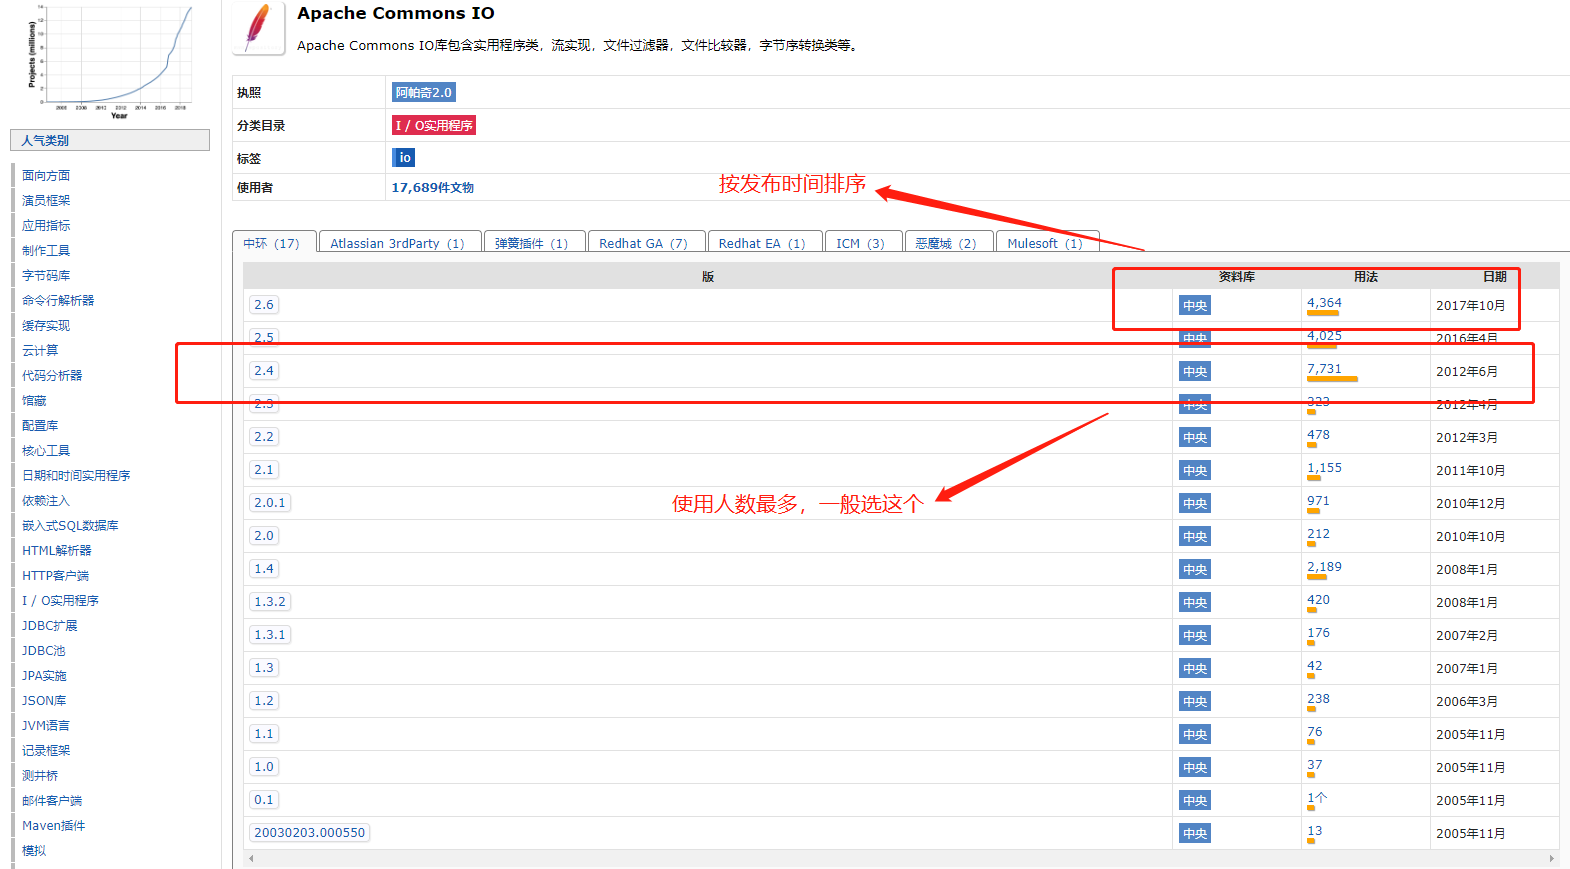Open version 1.3.2 link

tap(270, 602)
